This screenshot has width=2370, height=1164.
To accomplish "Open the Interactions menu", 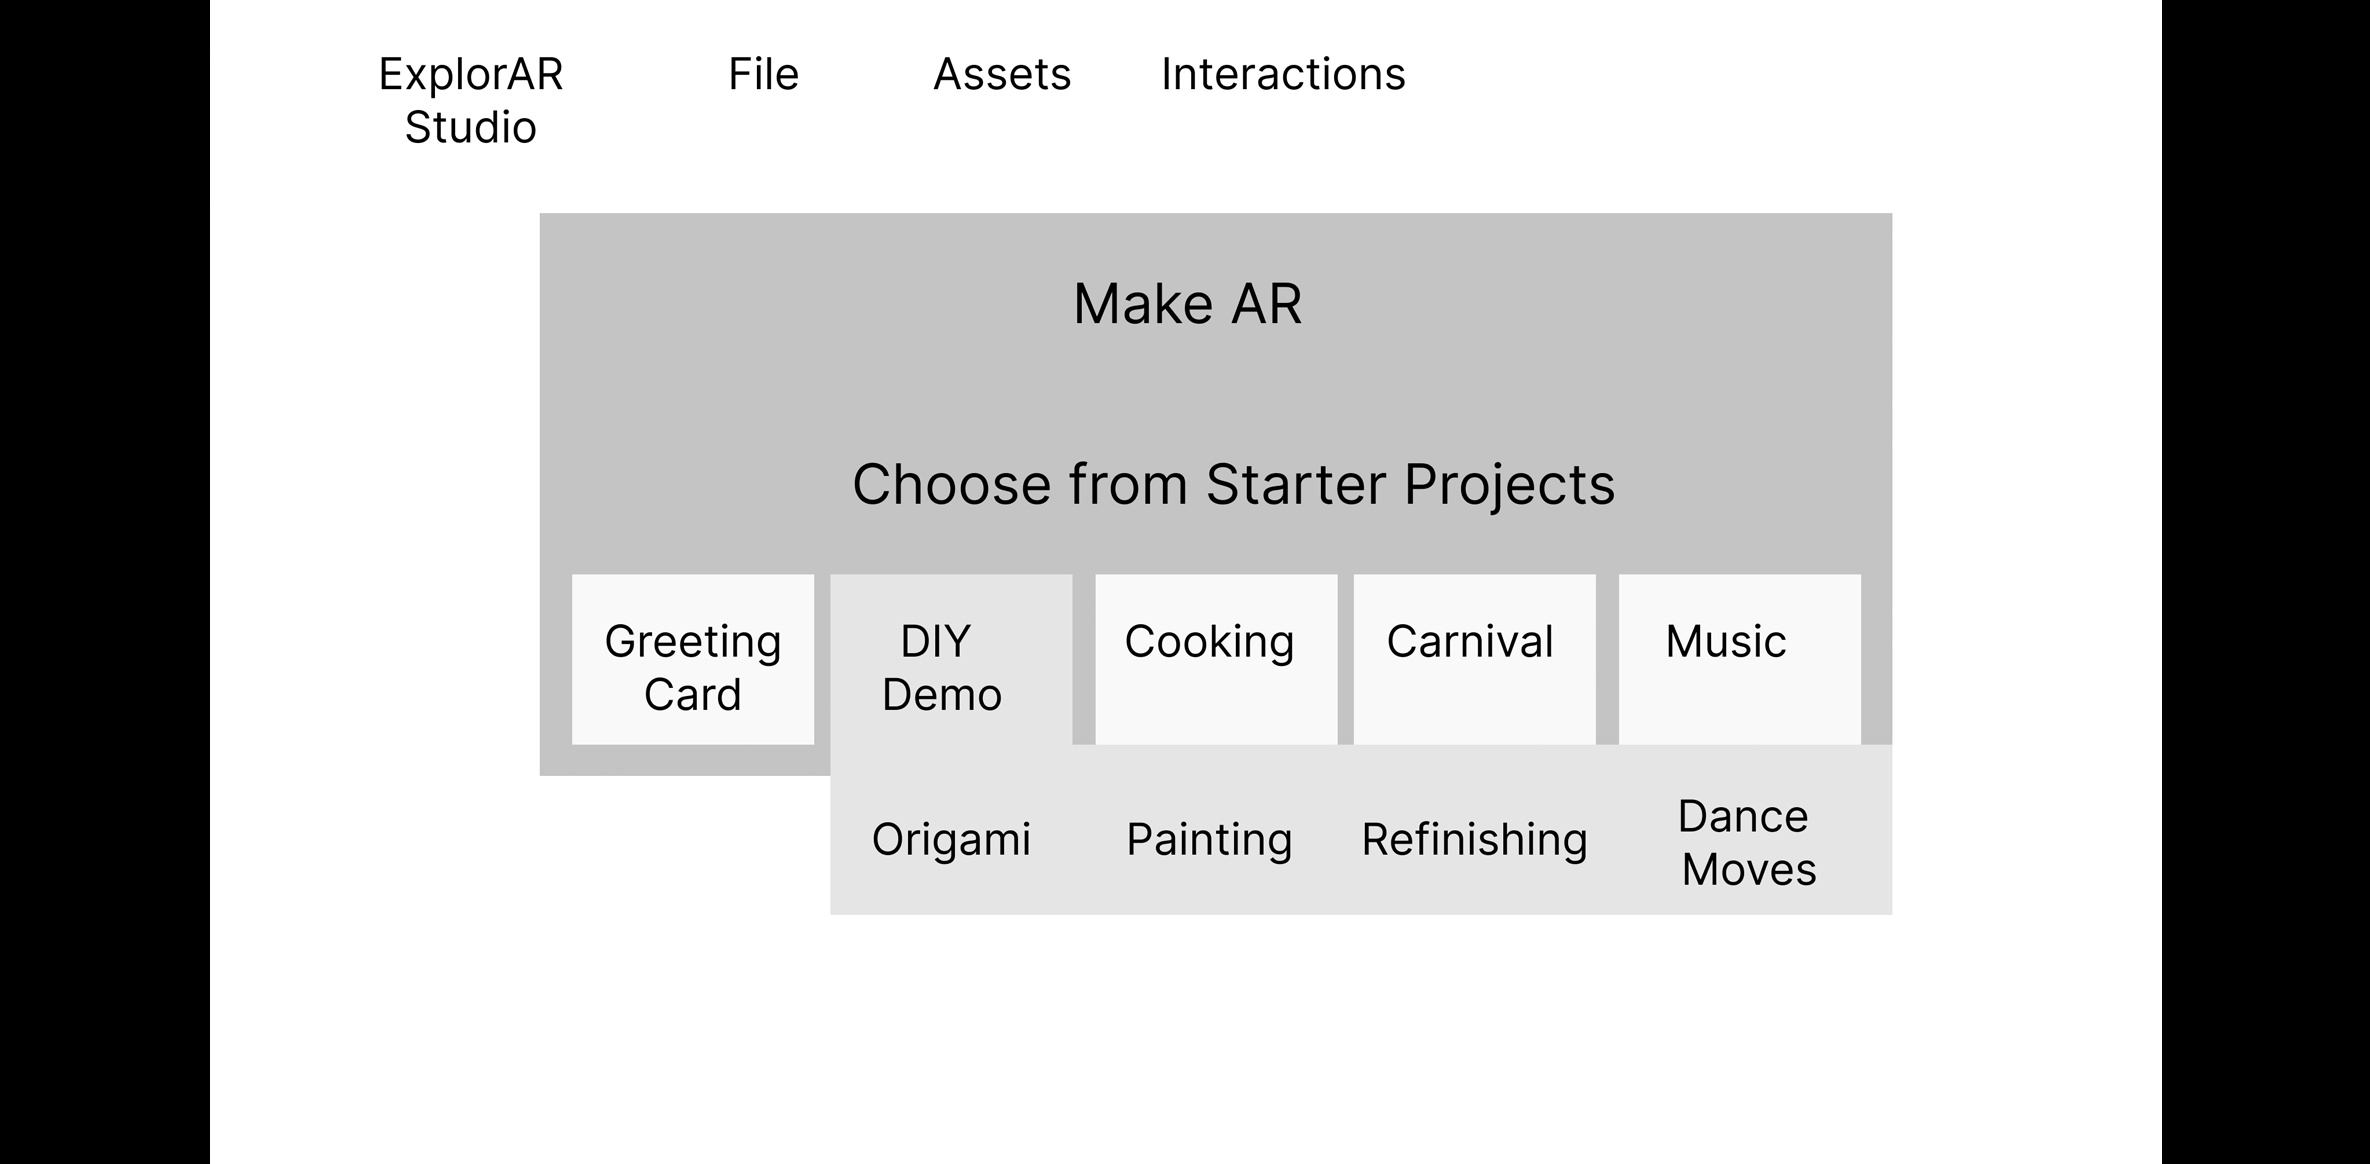I will pos(1283,74).
